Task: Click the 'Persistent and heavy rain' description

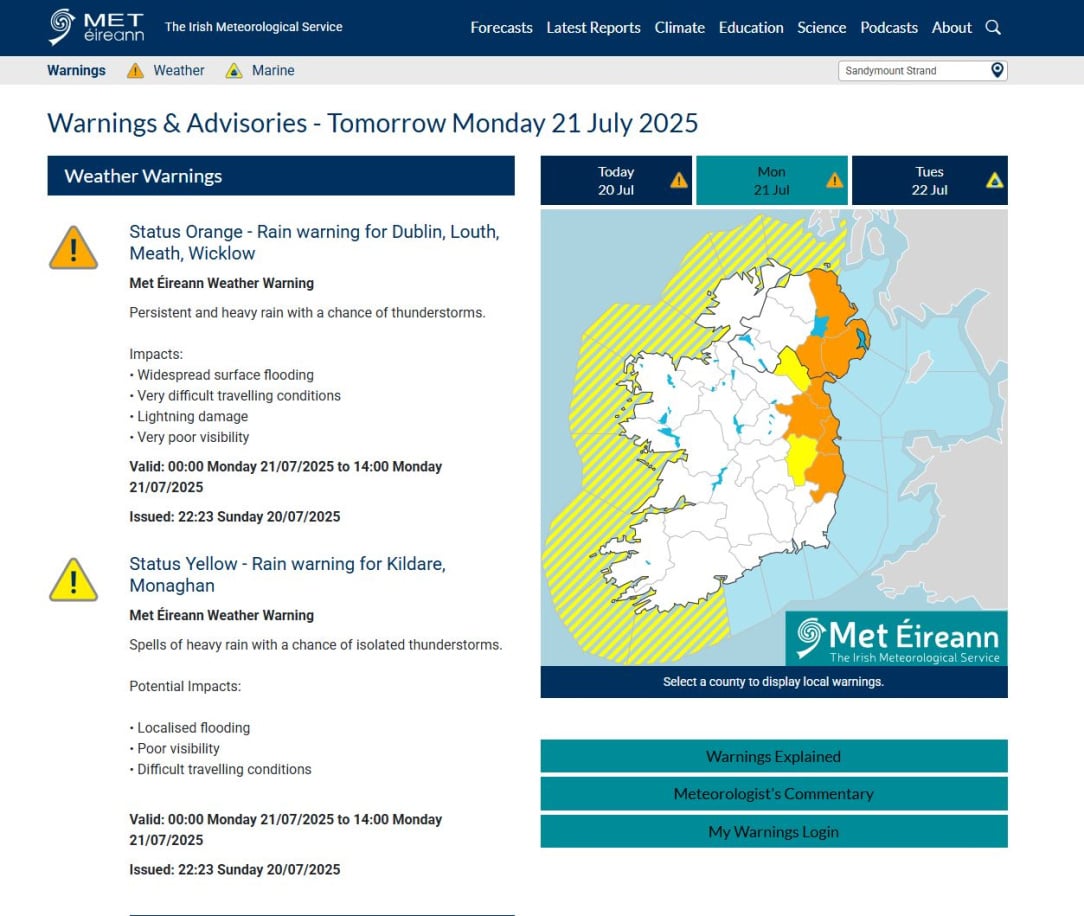Action: pyautogui.click(x=307, y=312)
